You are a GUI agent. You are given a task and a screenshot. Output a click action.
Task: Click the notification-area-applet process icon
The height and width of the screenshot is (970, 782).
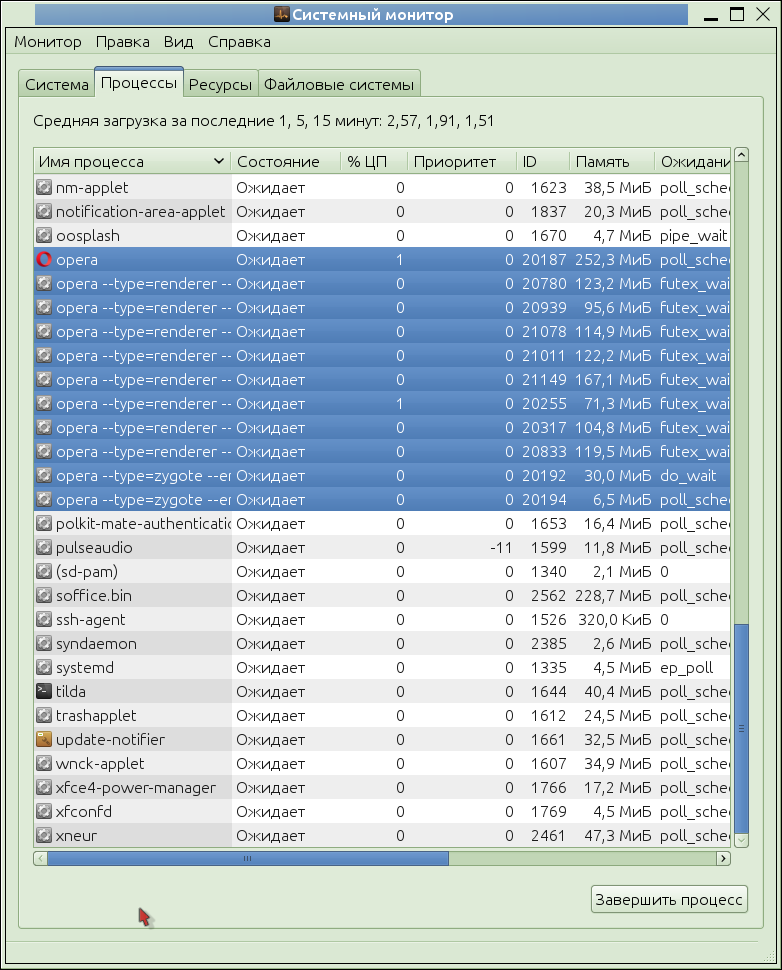click(44, 212)
